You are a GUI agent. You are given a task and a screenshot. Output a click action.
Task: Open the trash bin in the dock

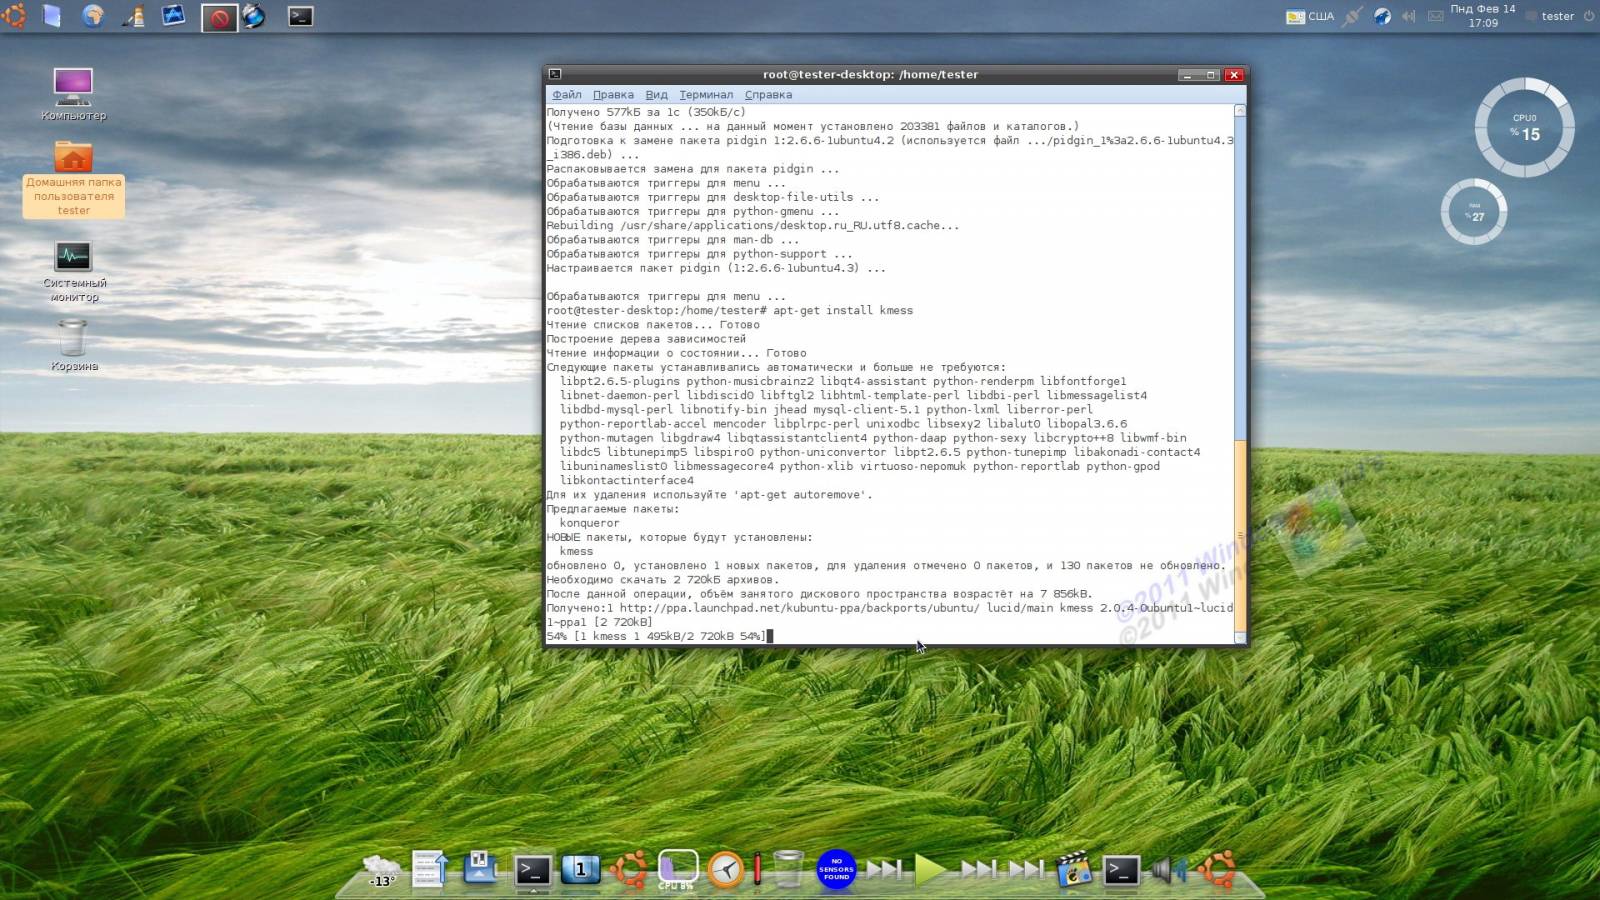pos(788,869)
